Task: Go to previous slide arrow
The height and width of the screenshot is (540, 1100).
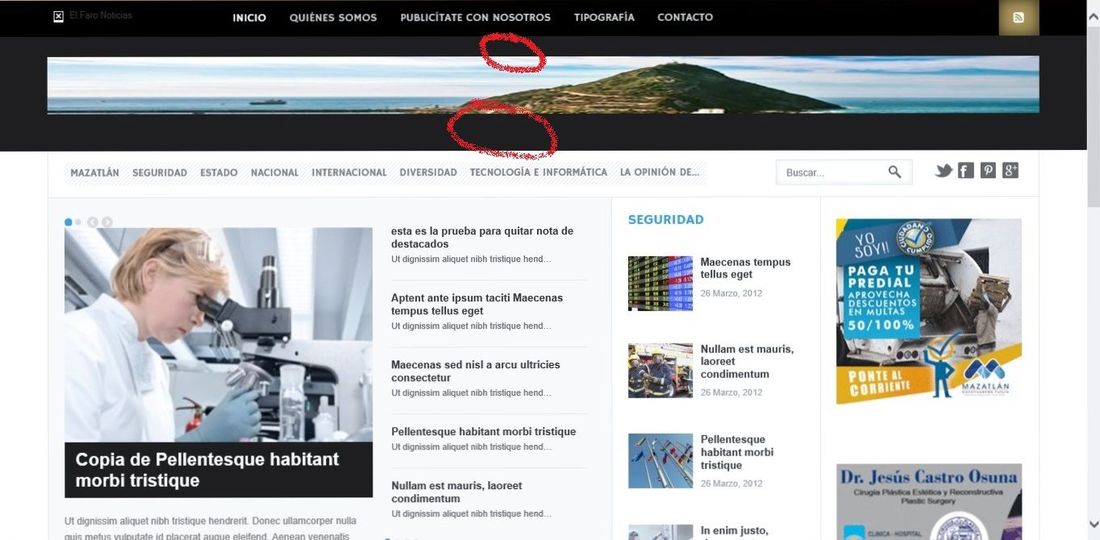Action: (x=93, y=222)
